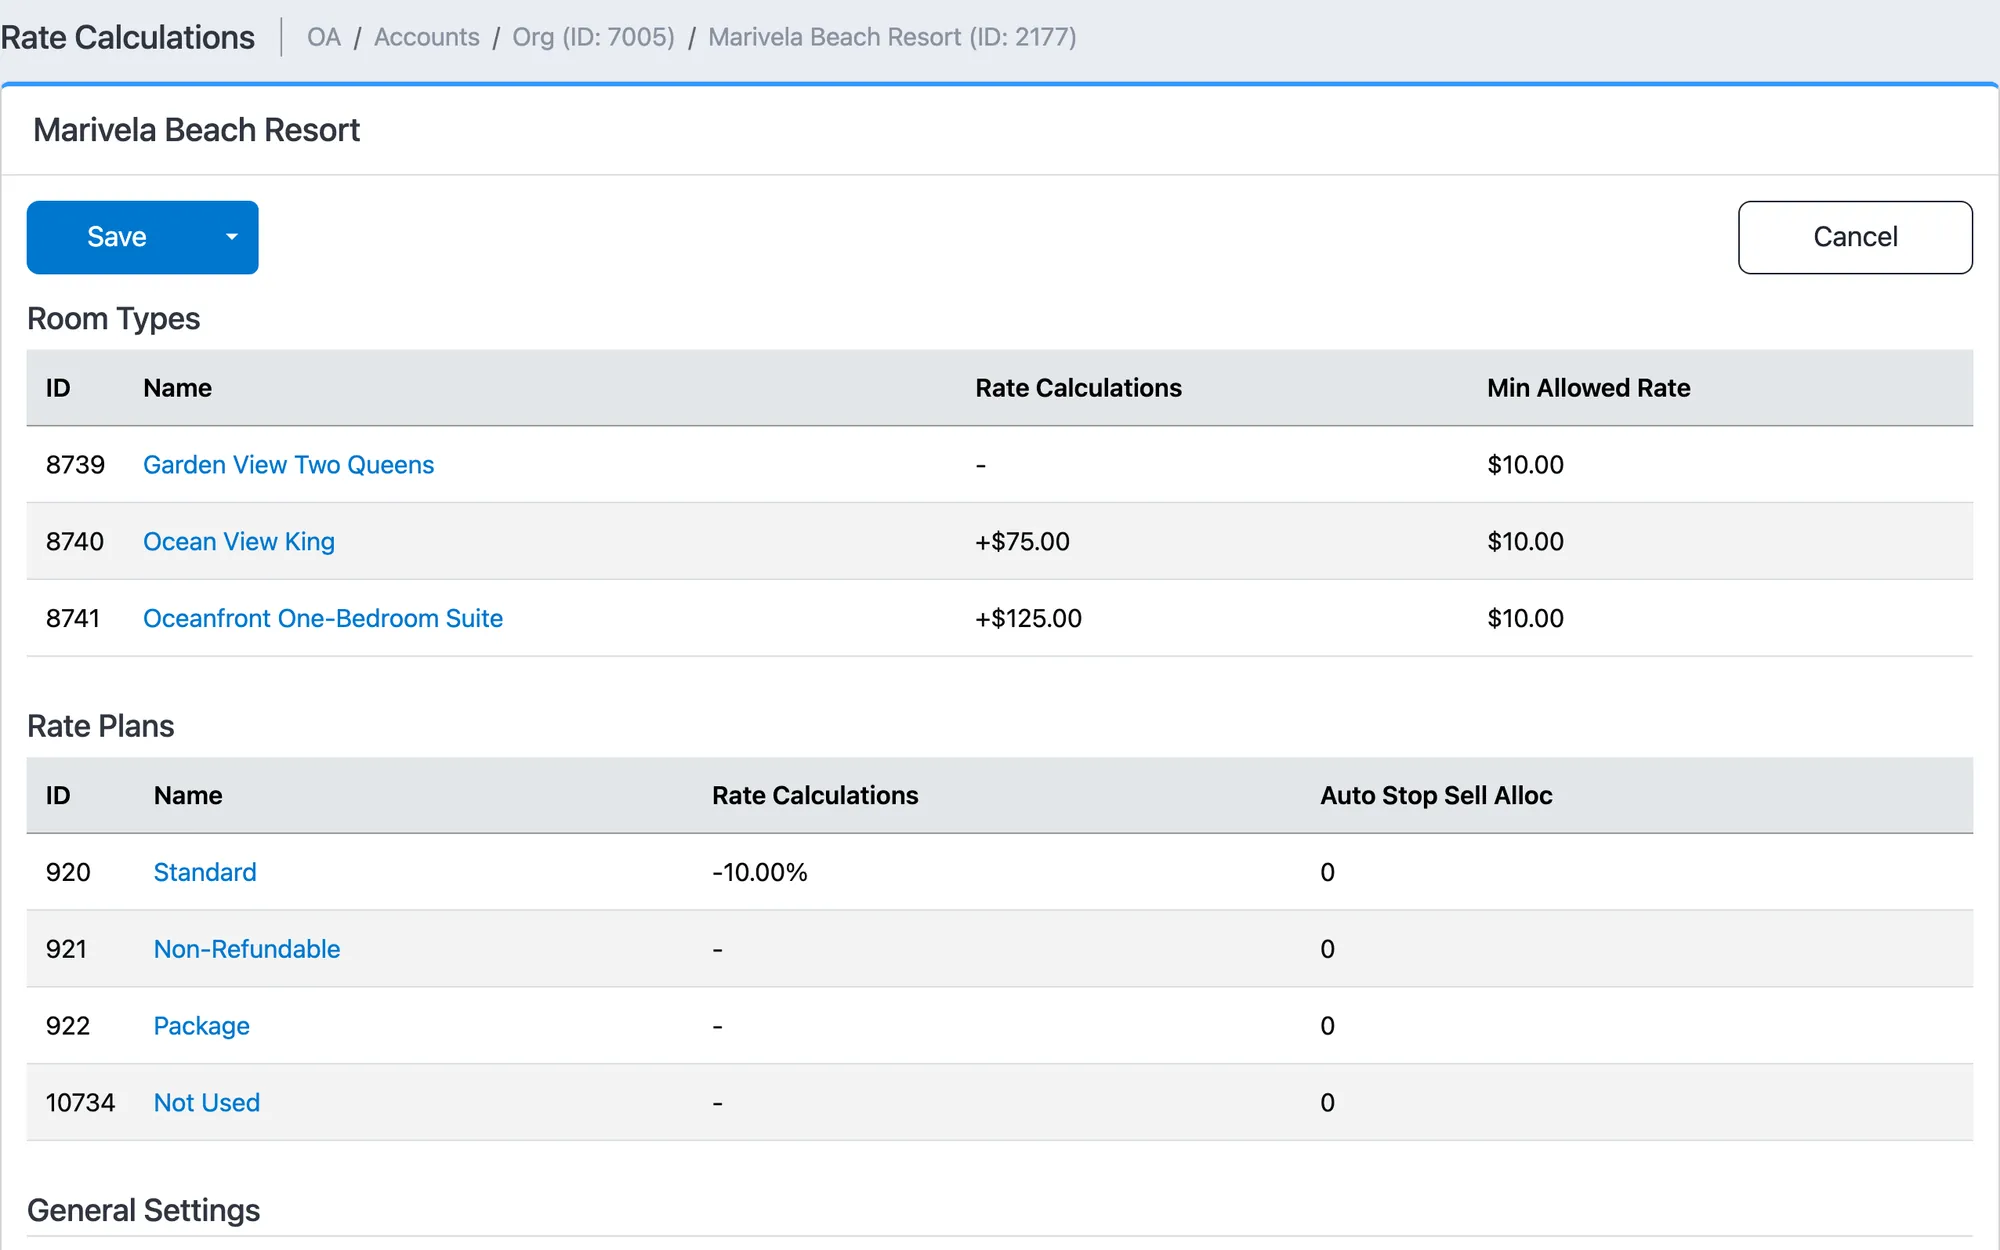Click the Cancel button
The image size is (2000, 1250).
pos(1855,237)
